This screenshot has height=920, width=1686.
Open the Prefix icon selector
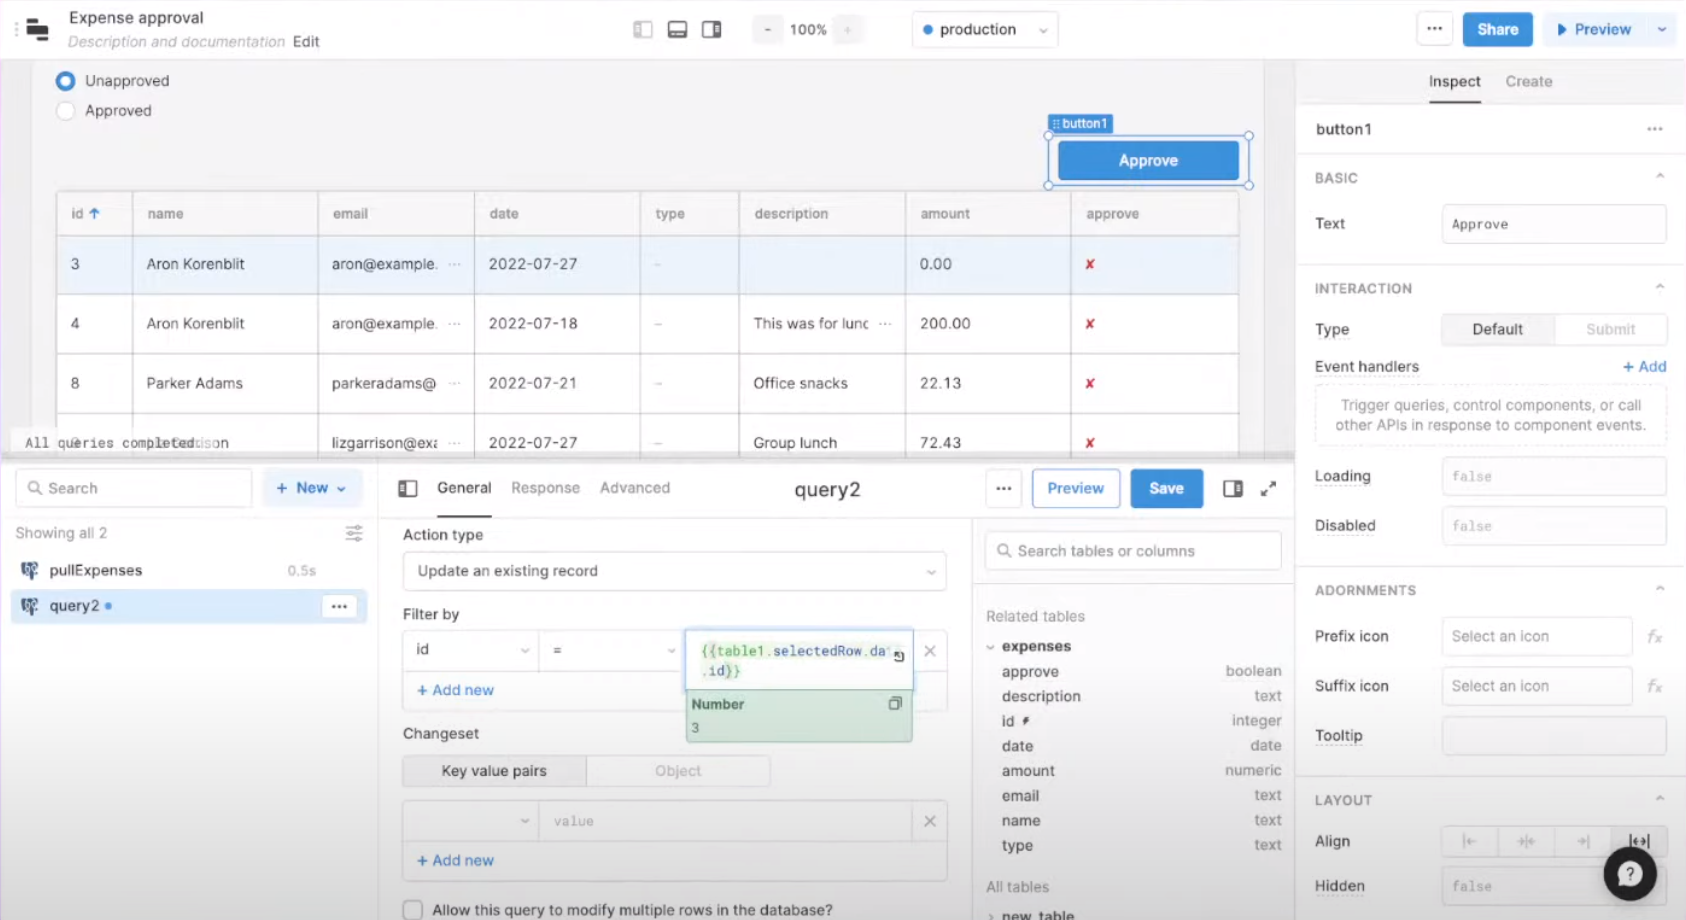pos(1537,636)
